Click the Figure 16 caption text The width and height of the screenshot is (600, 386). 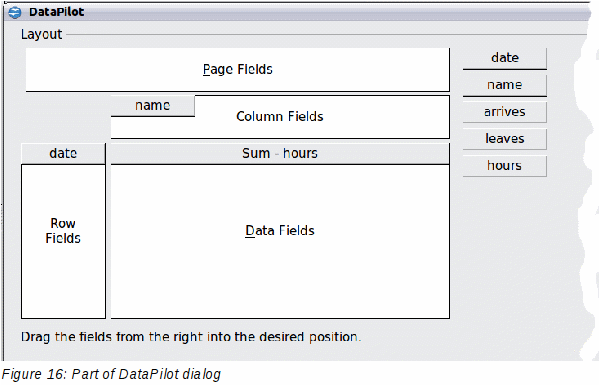click(111, 374)
